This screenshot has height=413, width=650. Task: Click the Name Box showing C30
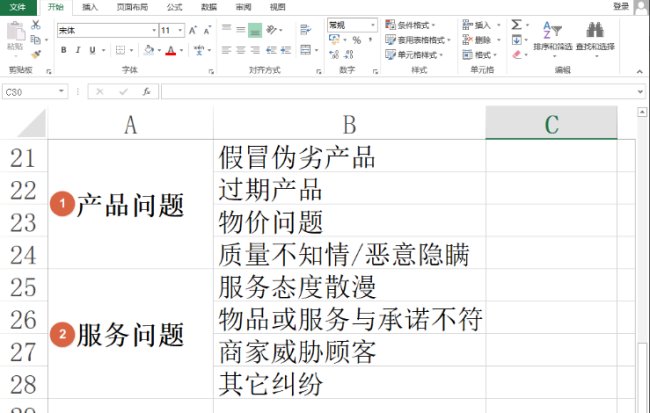coord(35,92)
